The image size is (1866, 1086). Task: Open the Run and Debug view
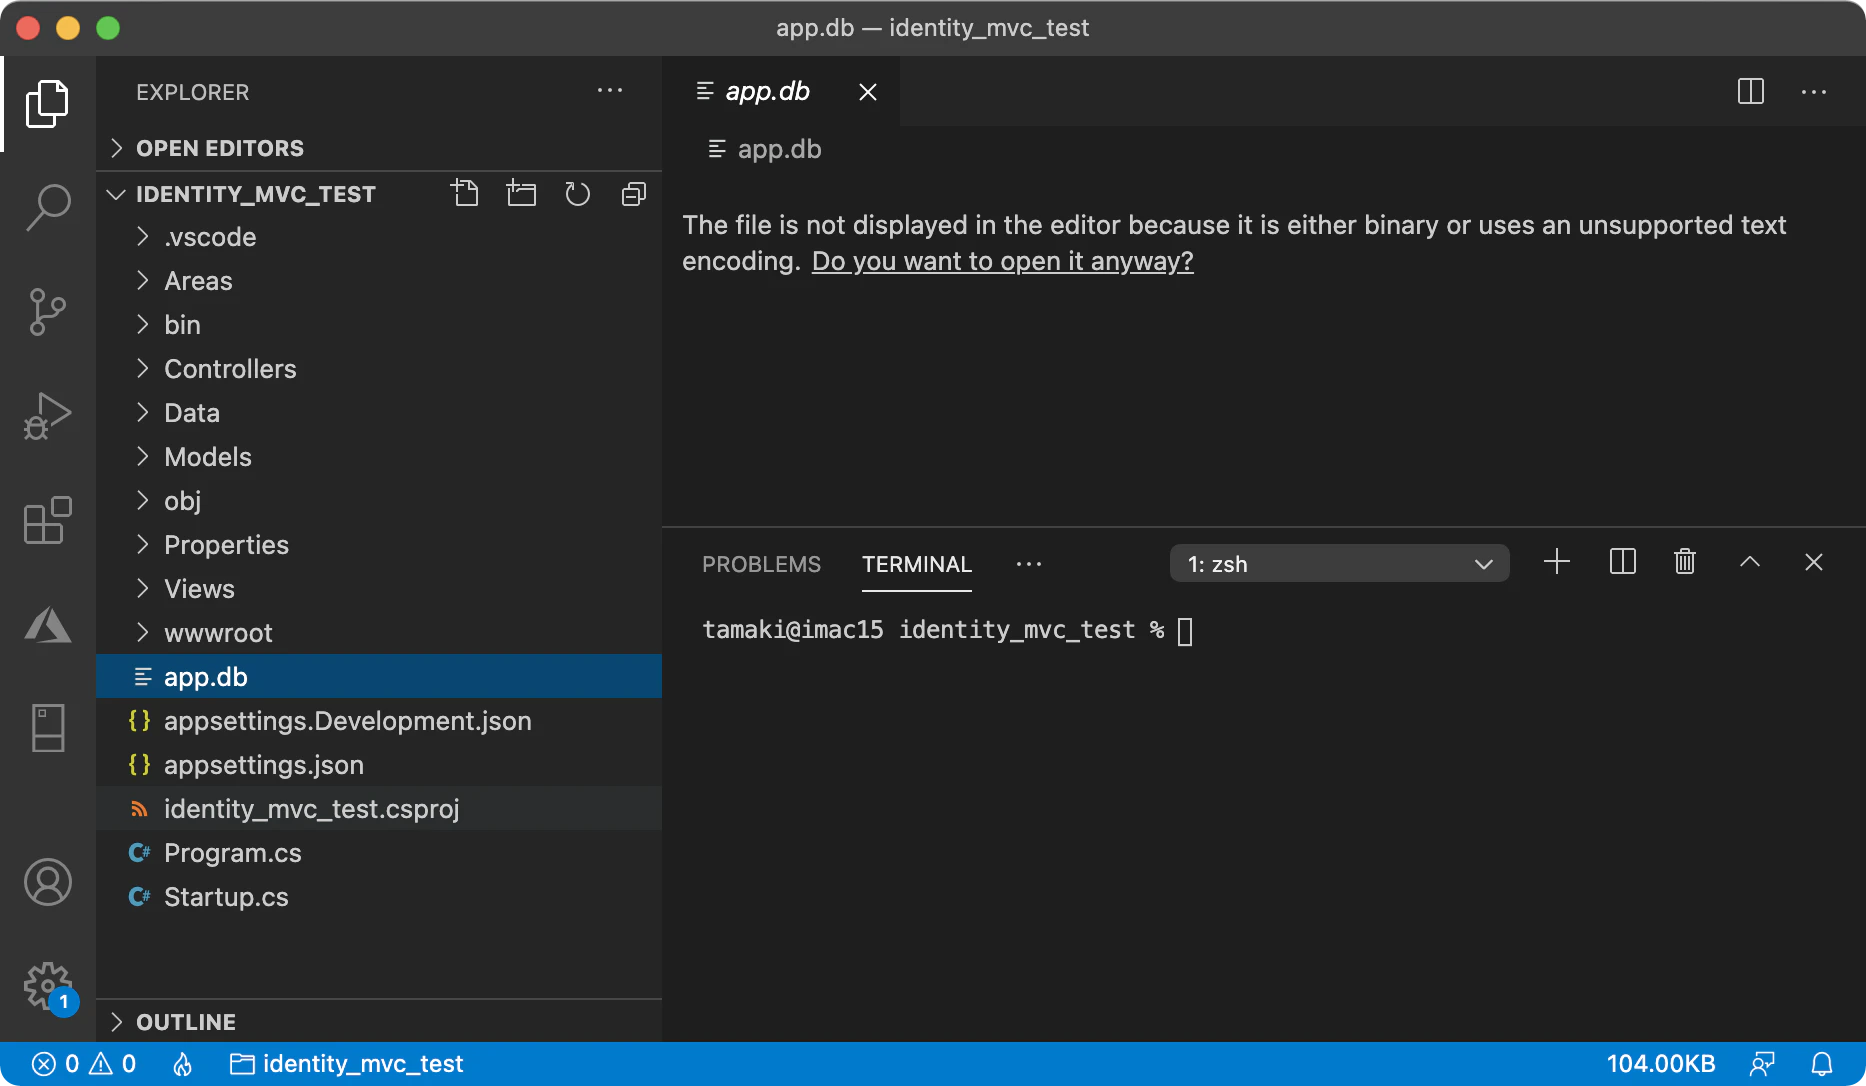pos(48,416)
